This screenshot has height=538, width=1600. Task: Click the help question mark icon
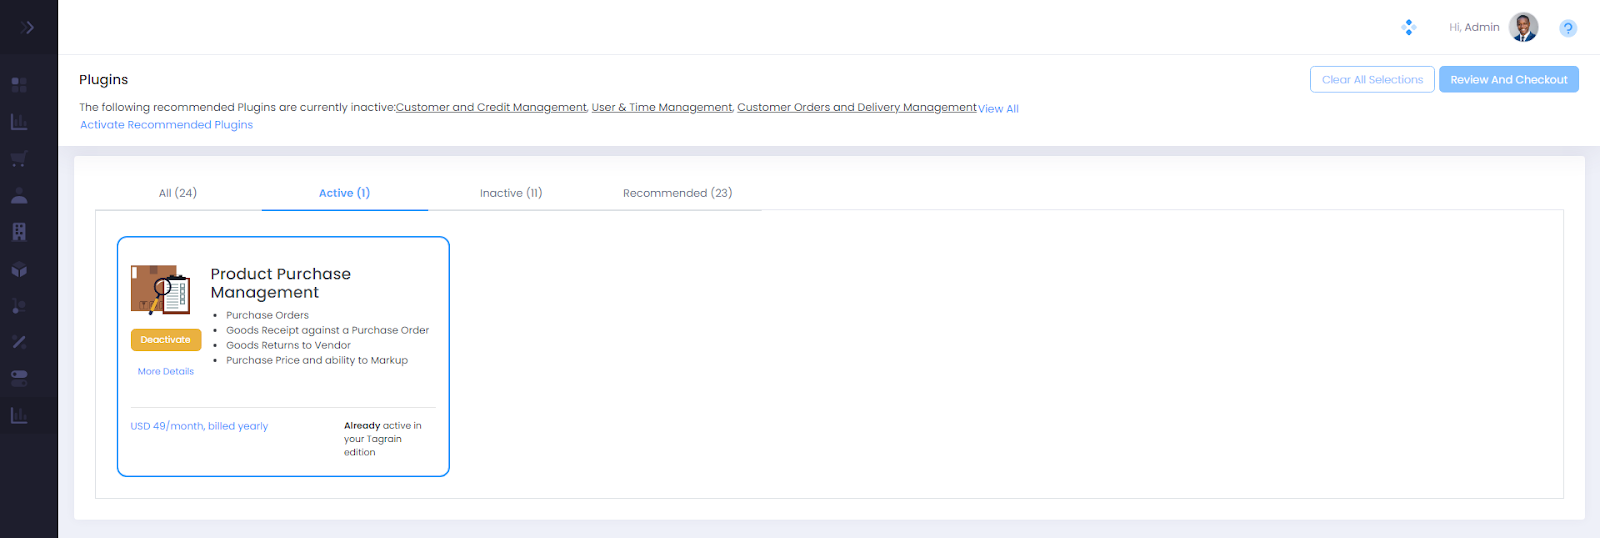[x=1568, y=28]
